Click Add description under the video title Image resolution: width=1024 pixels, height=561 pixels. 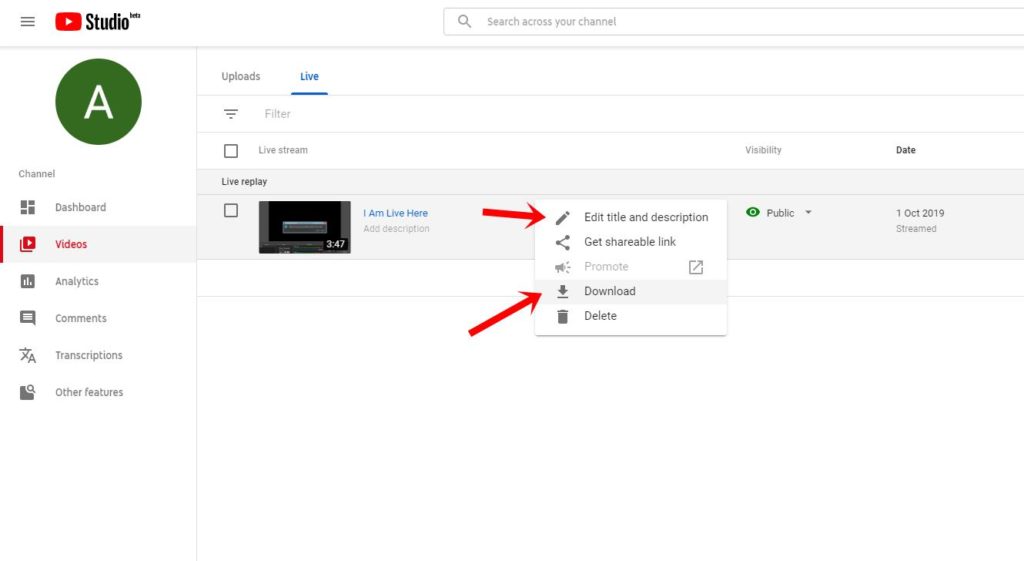396,229
